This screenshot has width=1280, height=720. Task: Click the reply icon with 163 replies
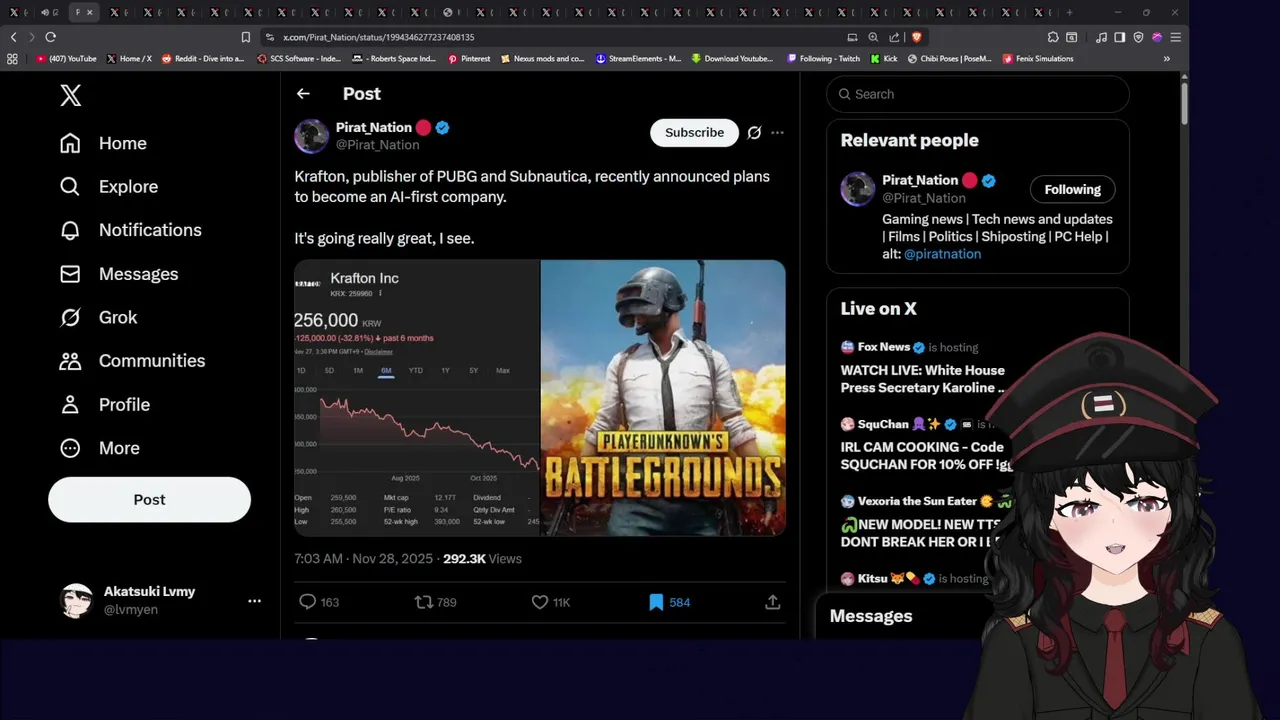pos(308,602)
